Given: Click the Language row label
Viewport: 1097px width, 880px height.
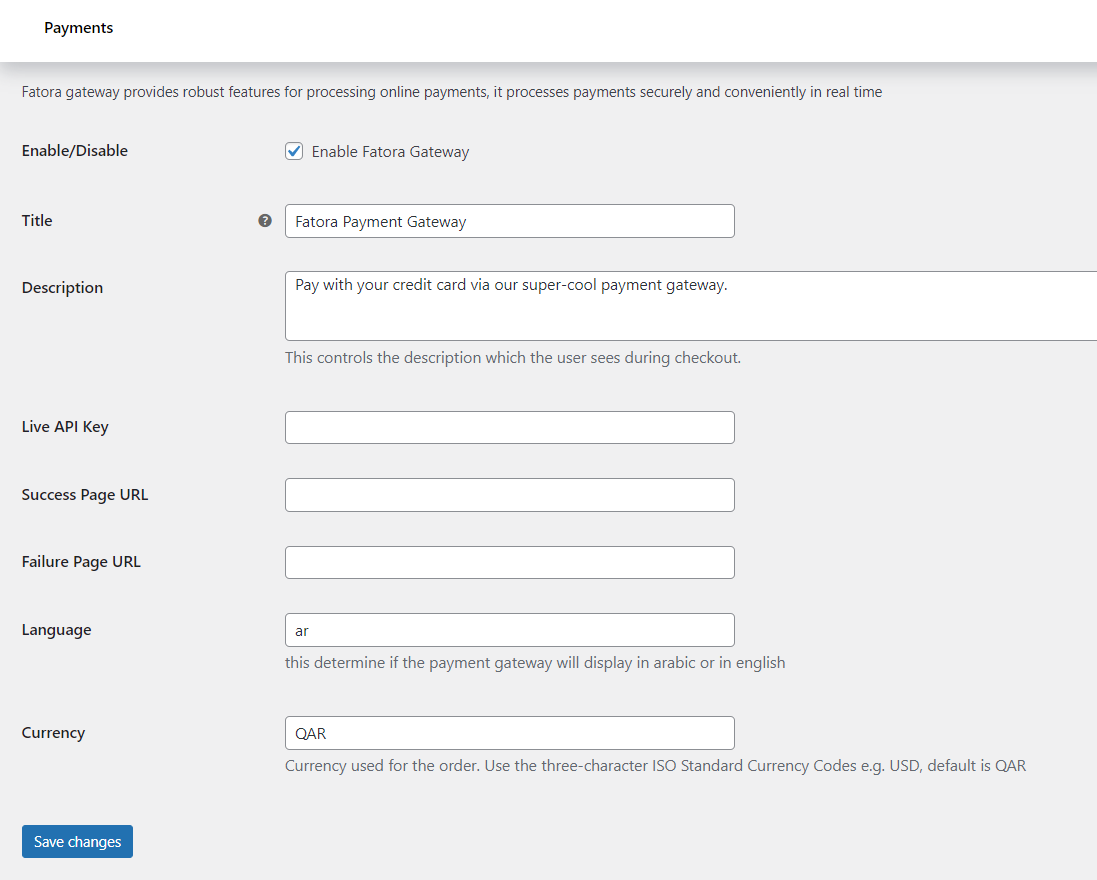Looking at the screenshot, I should 57,630.
